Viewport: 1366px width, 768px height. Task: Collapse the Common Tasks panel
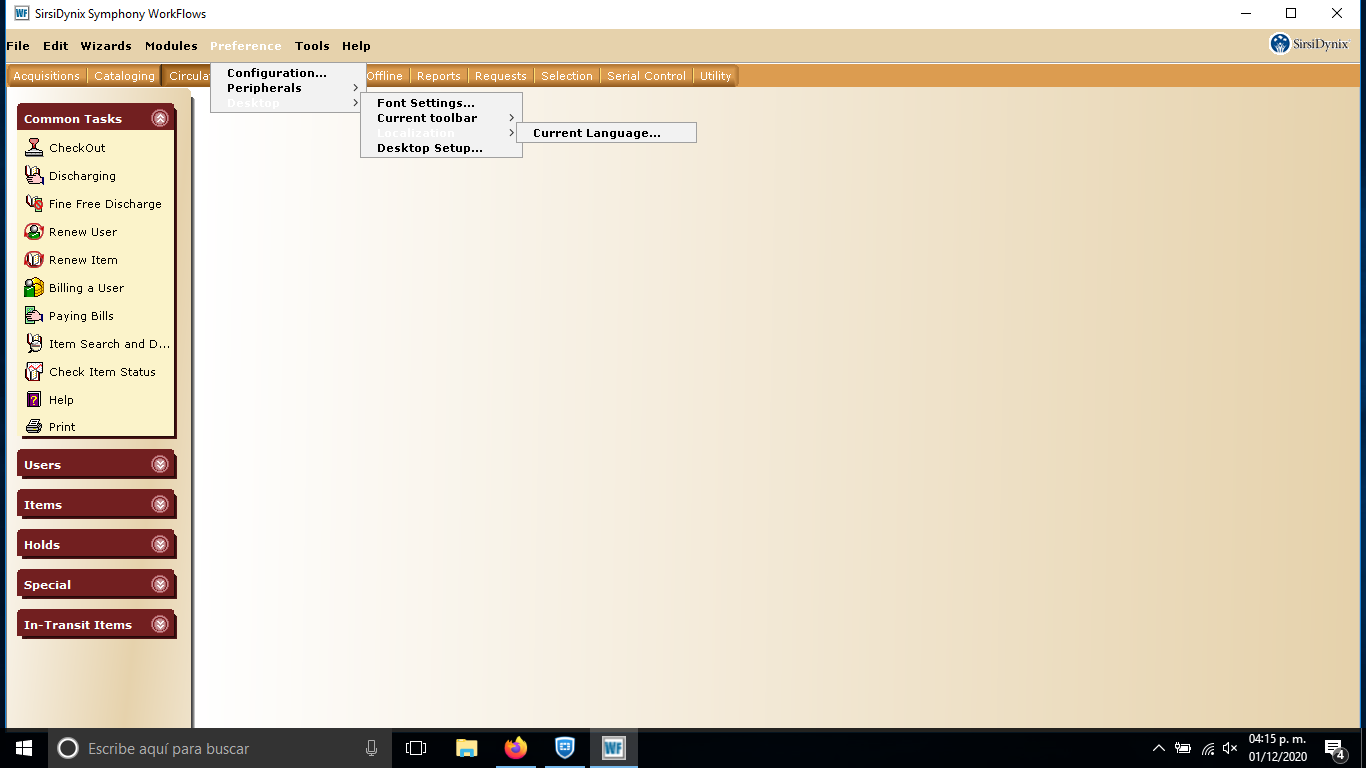[160, 118]
